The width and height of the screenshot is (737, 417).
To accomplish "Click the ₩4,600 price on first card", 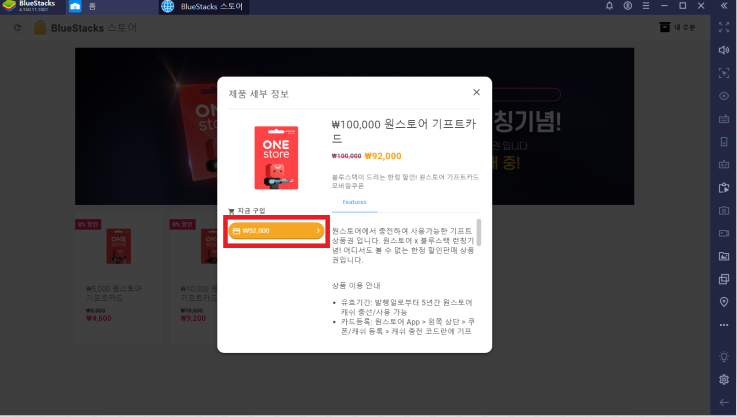I will 99,318.
